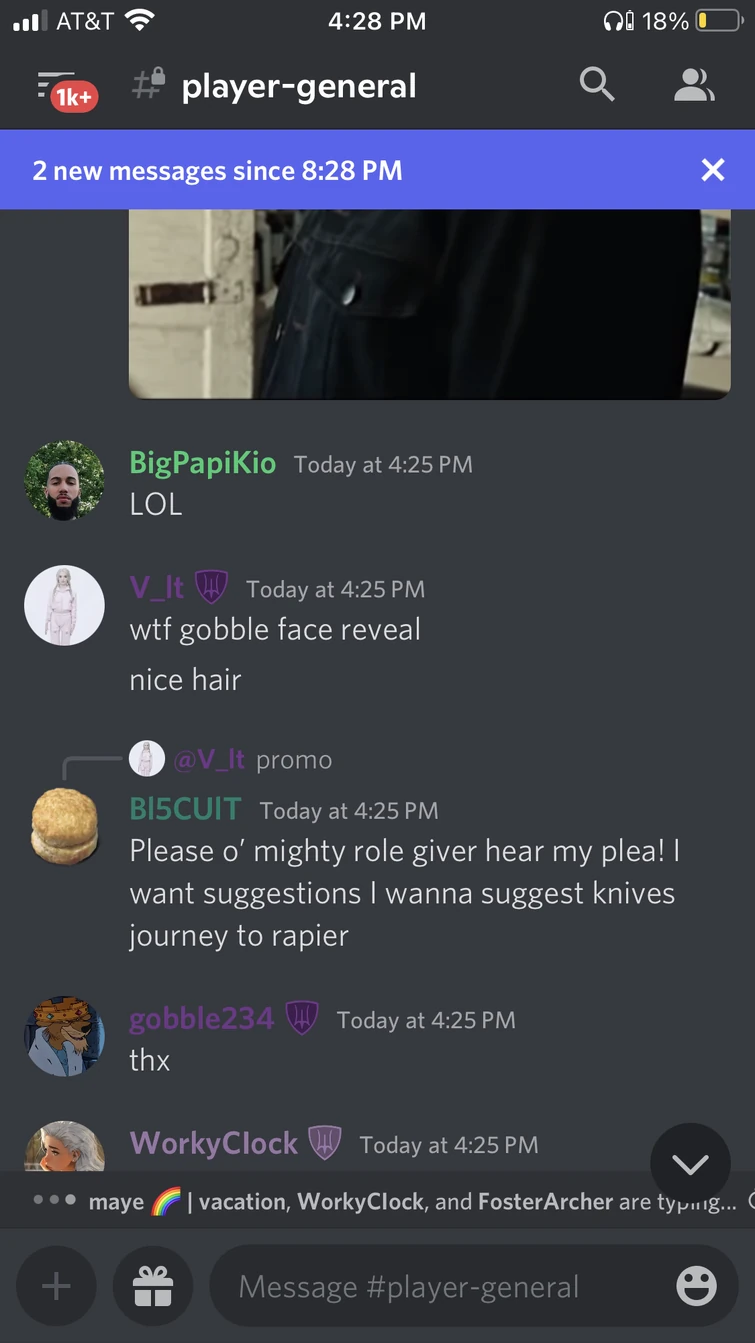Image resolution: width=755 pixels, height=1343 pixels.
Task: Open the plus attachment button
Action: (x=56, y=1286)
